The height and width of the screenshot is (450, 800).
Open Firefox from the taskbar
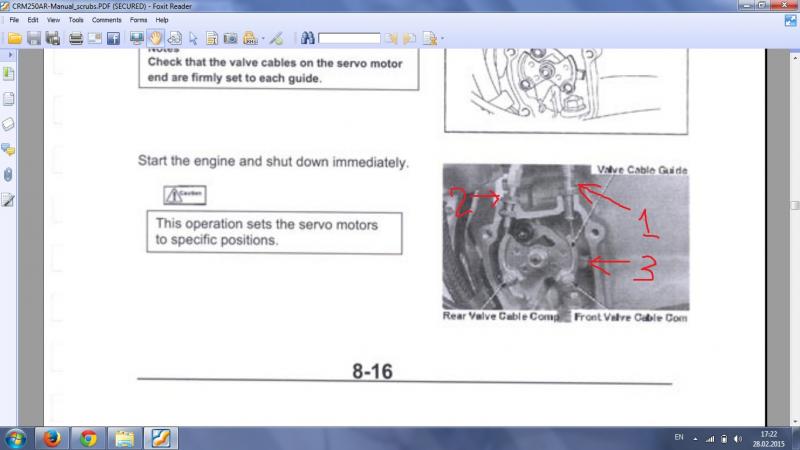pos(52,439)
